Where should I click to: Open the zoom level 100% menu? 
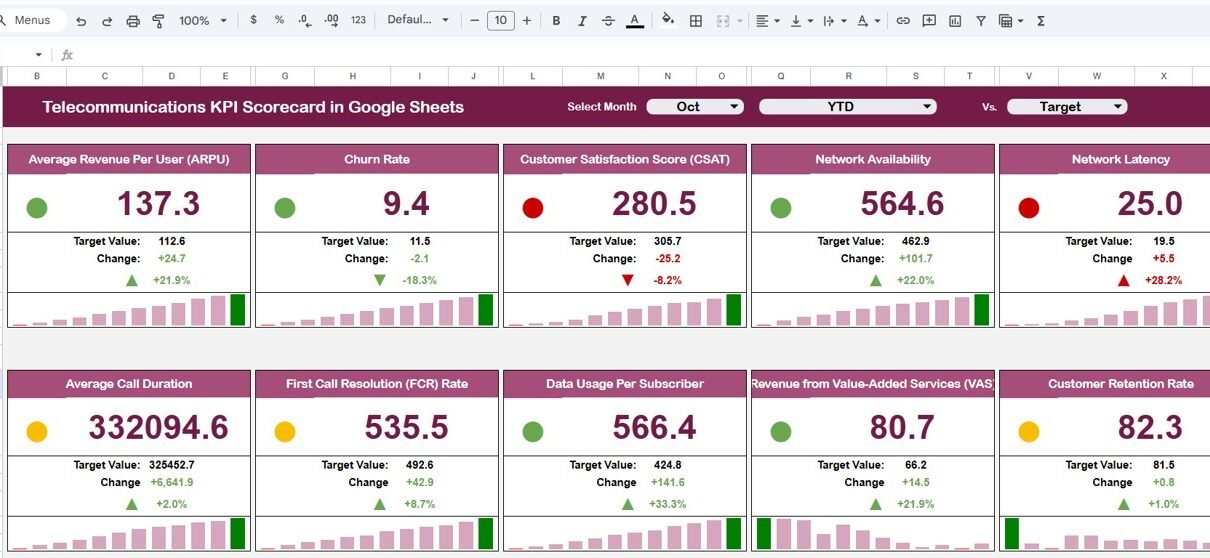pyautogui.click(x=202, y=20)
